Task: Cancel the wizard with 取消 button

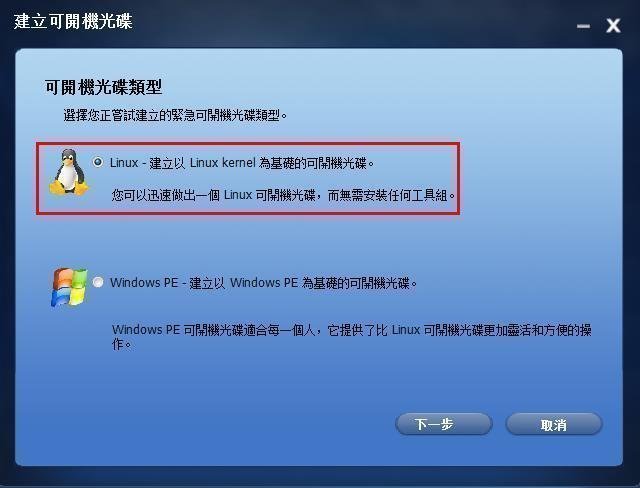Action: click(554, 424)
